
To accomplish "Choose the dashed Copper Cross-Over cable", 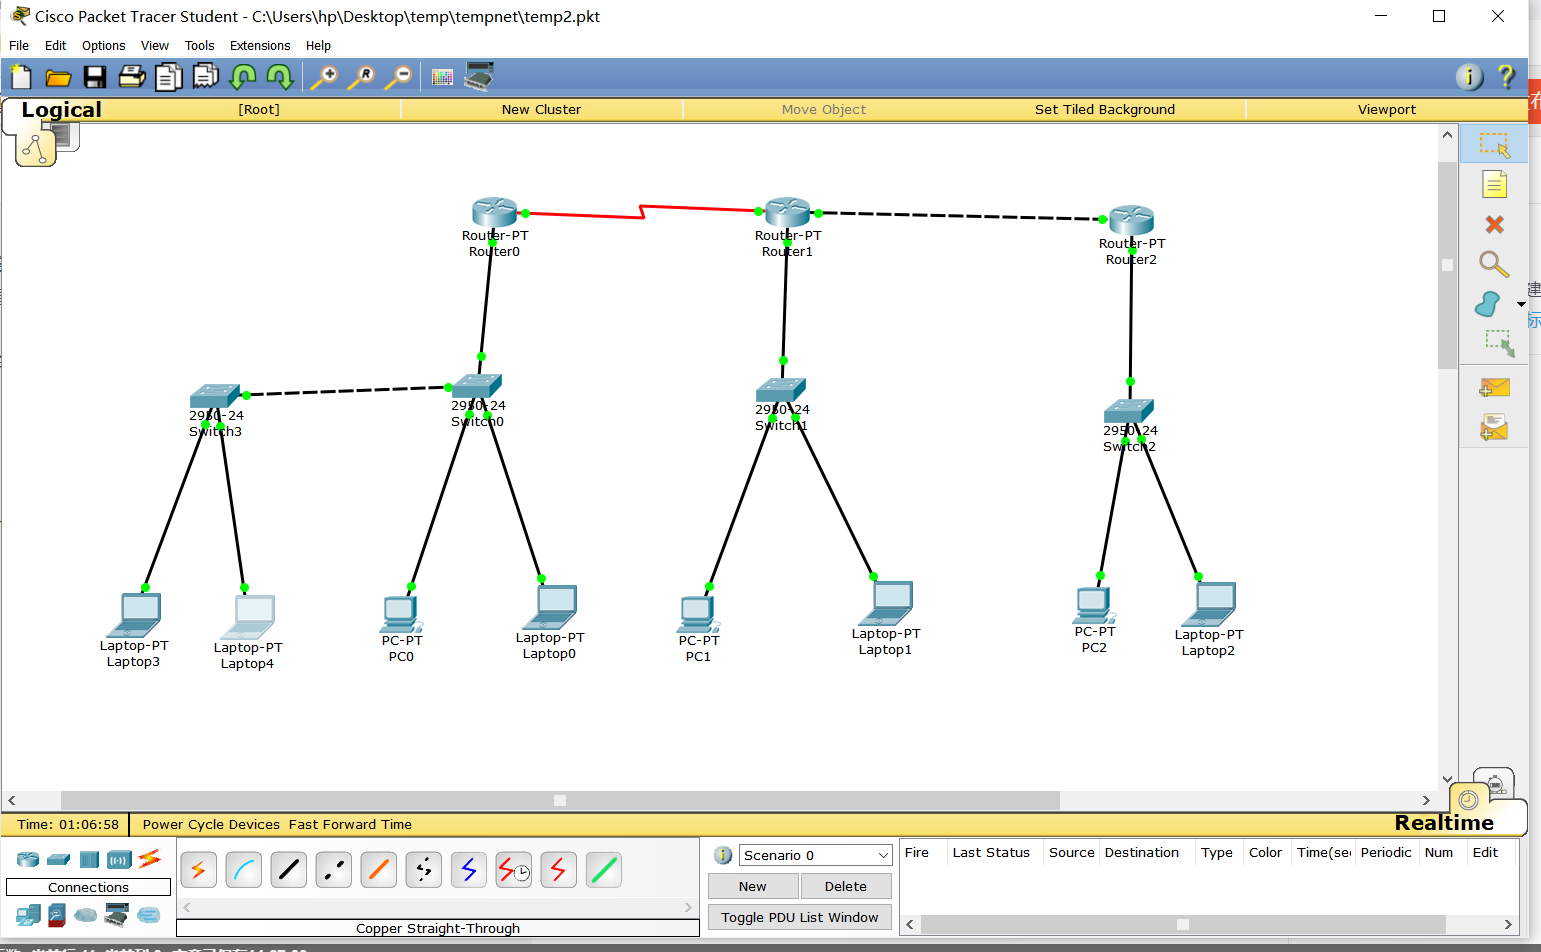I will (x=333, y=870).
